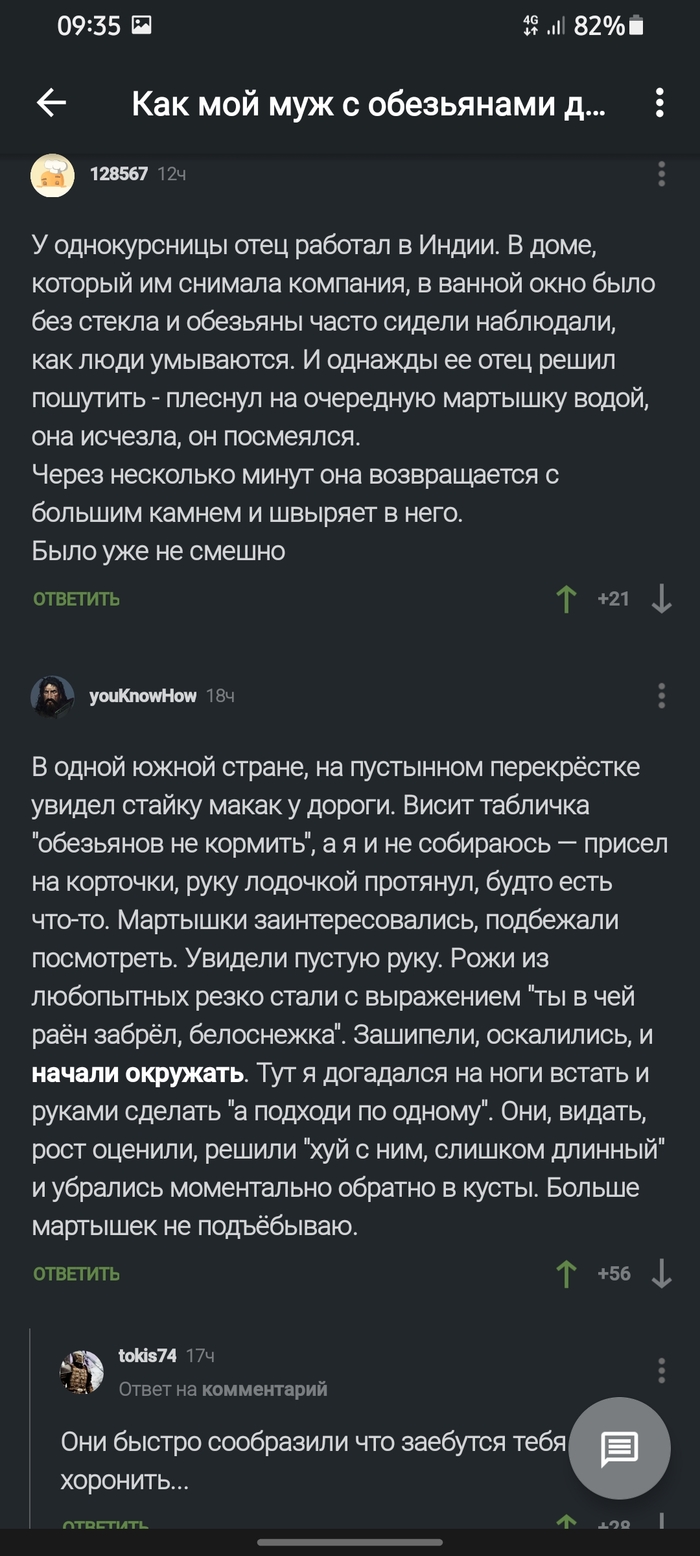
Task: Tap the navigation pill at screen bottom
Action: point(349,1544)
